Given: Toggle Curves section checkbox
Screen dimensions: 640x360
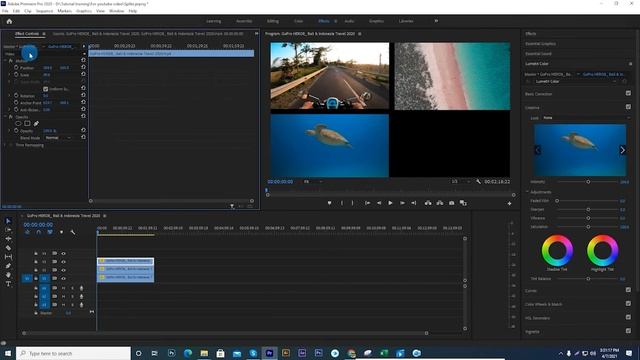Looking at the screenshot, I should pos(628,290).
